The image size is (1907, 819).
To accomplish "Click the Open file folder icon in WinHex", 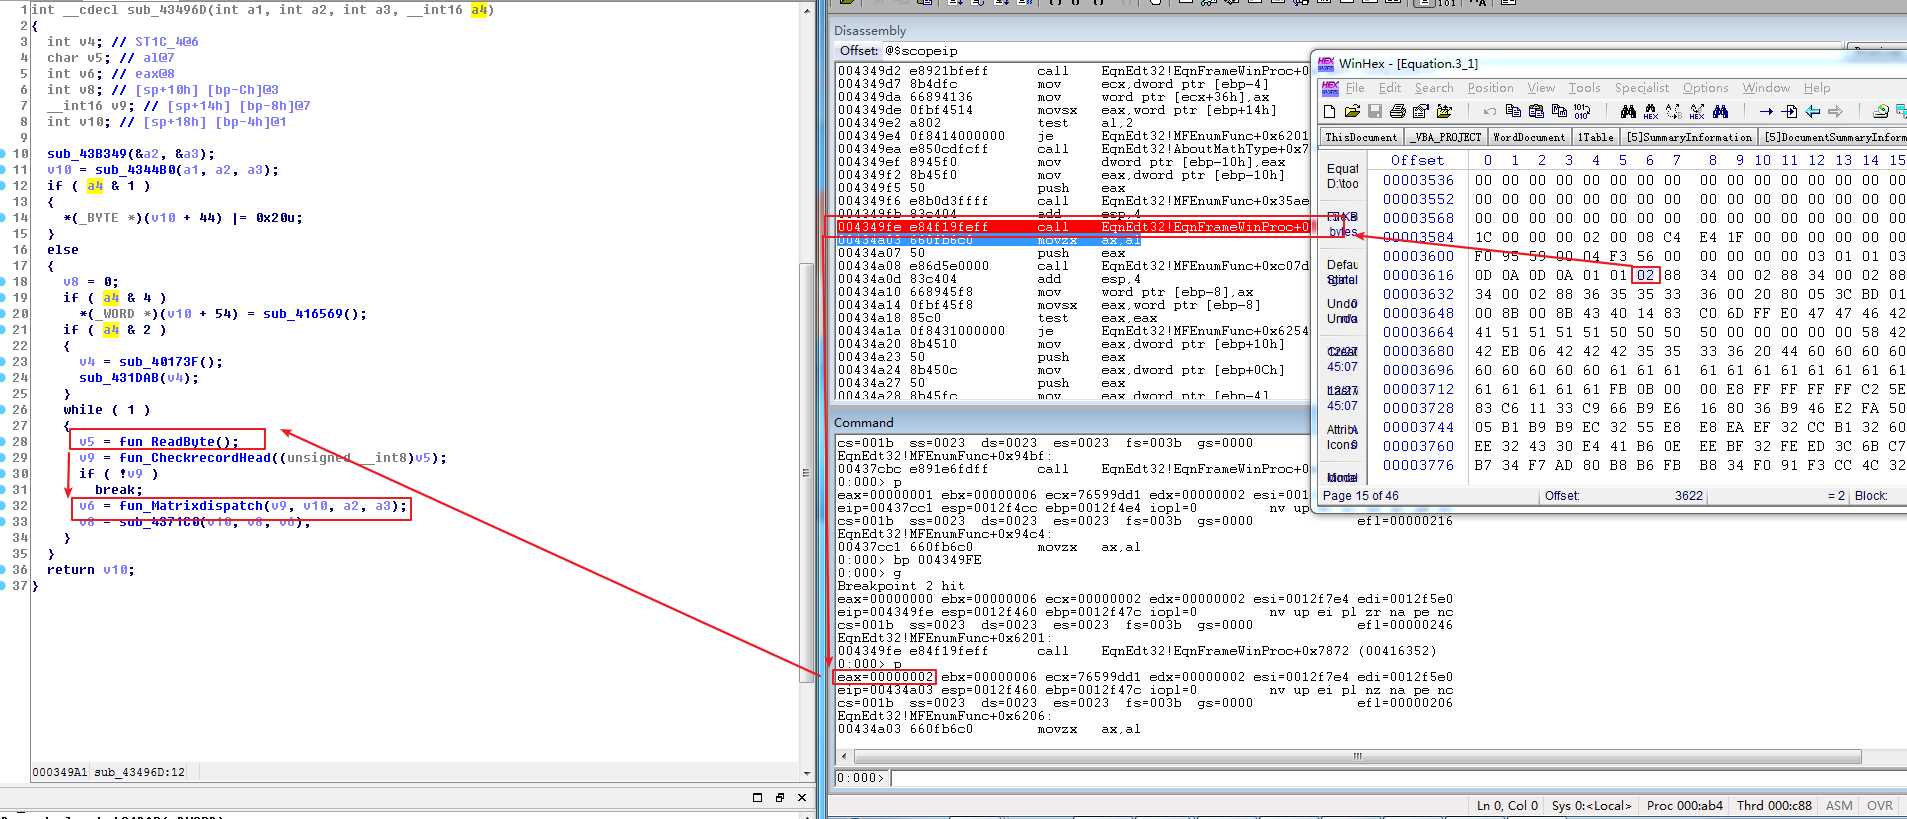I will click(x=1352, y=111).
